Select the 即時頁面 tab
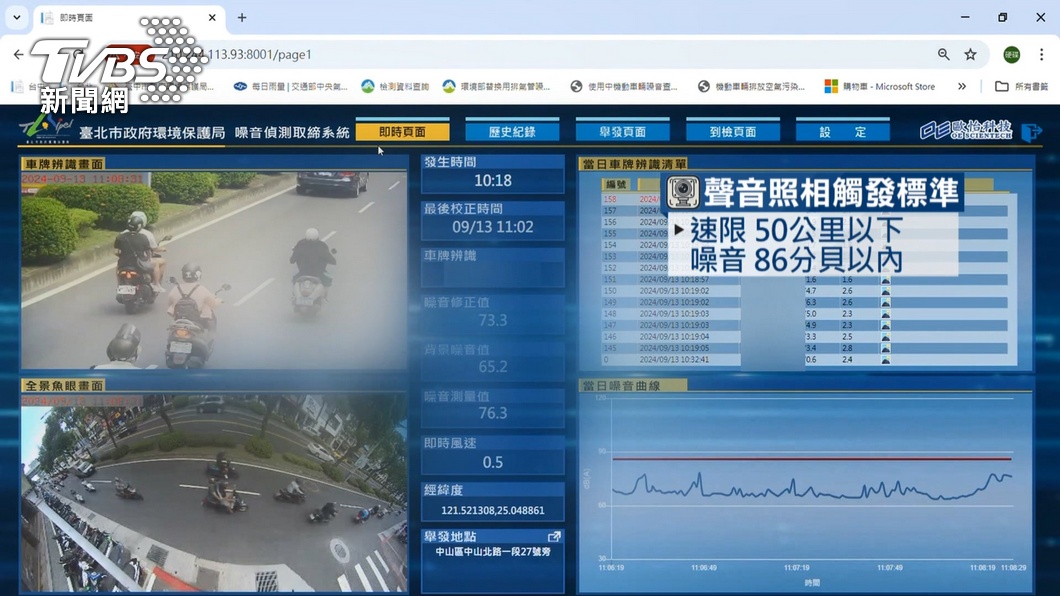The width and height of the screenshot is (1060, 596). pyautogui.click(x=402, y=132)
